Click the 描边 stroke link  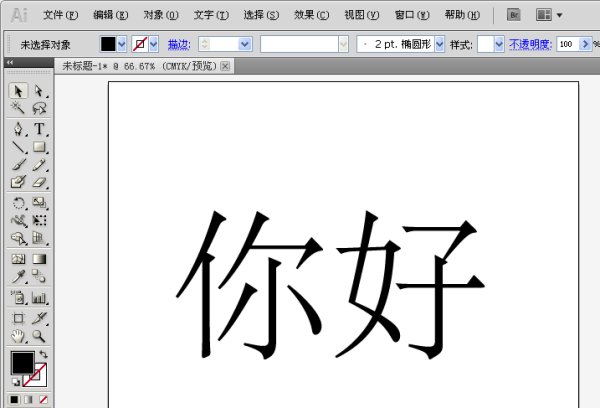179,45
